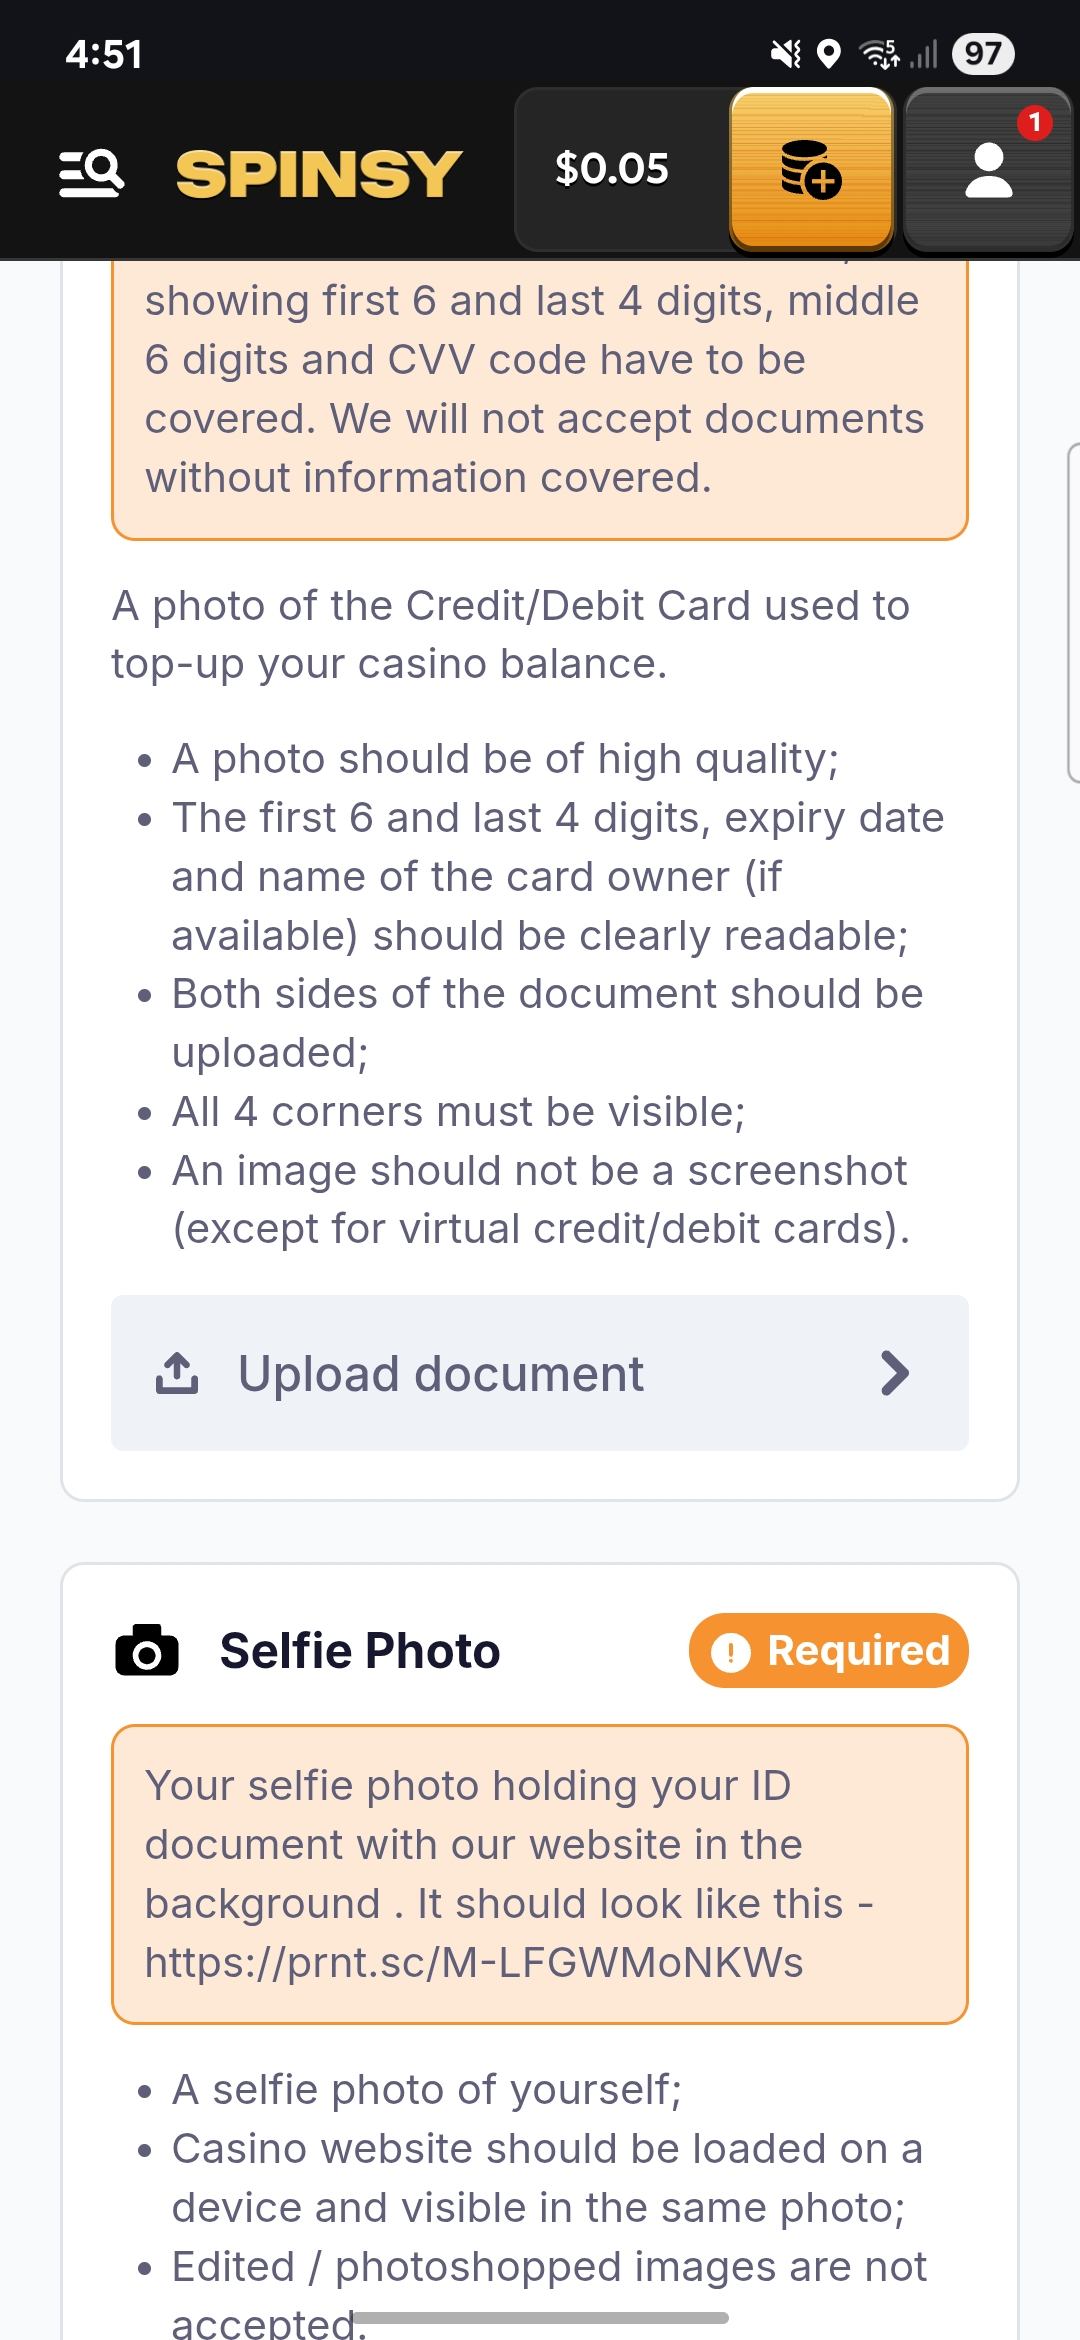Image resolution: width=1080 pixels, height=2340 pixels.
Task: Tap the red notification badge
Action: tap(1034, 123)
